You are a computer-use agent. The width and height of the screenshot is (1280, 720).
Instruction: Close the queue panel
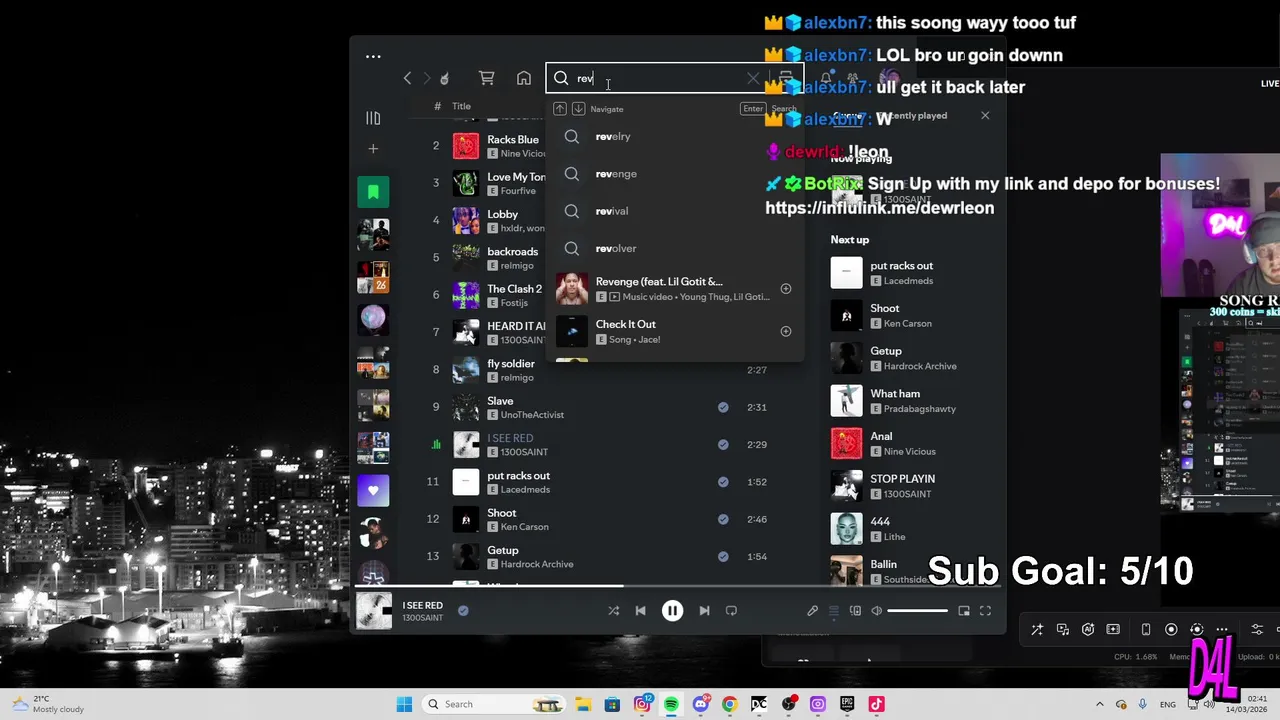point(985,116)
